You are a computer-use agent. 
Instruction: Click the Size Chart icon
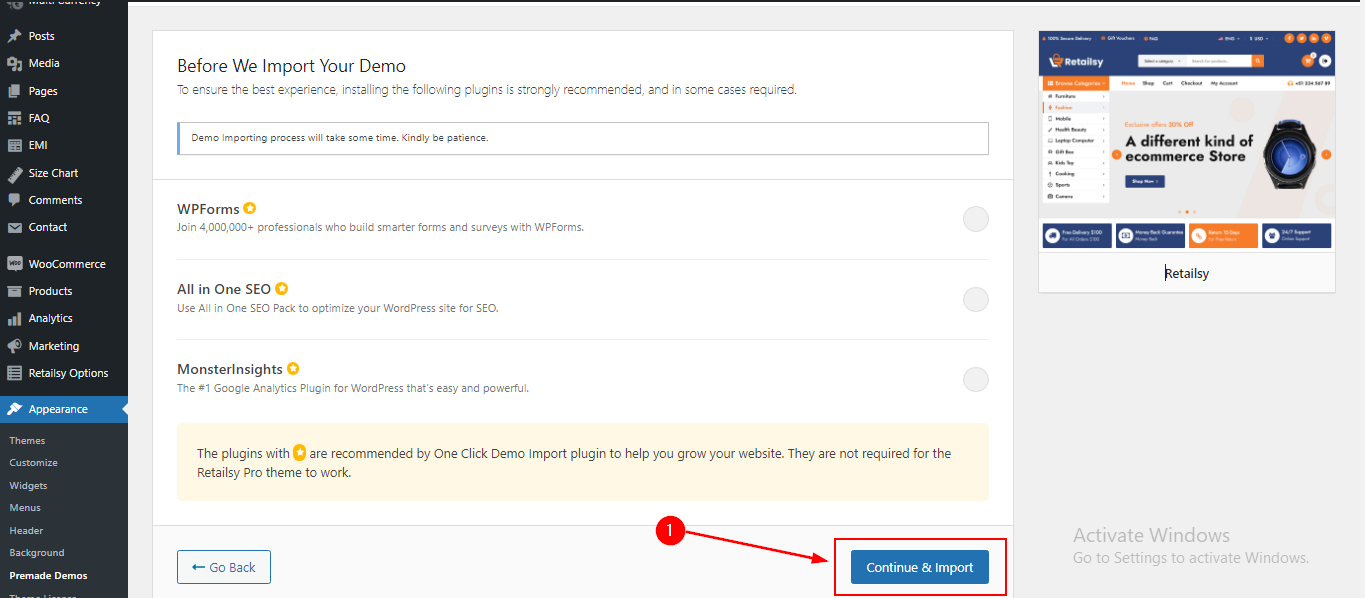tap(14, 173)
